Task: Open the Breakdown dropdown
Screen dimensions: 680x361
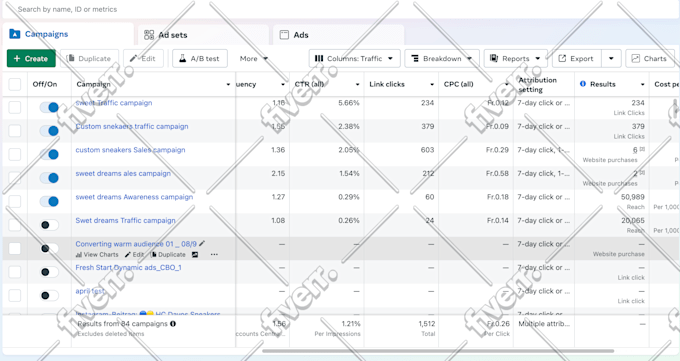Action: pos(442,59)
